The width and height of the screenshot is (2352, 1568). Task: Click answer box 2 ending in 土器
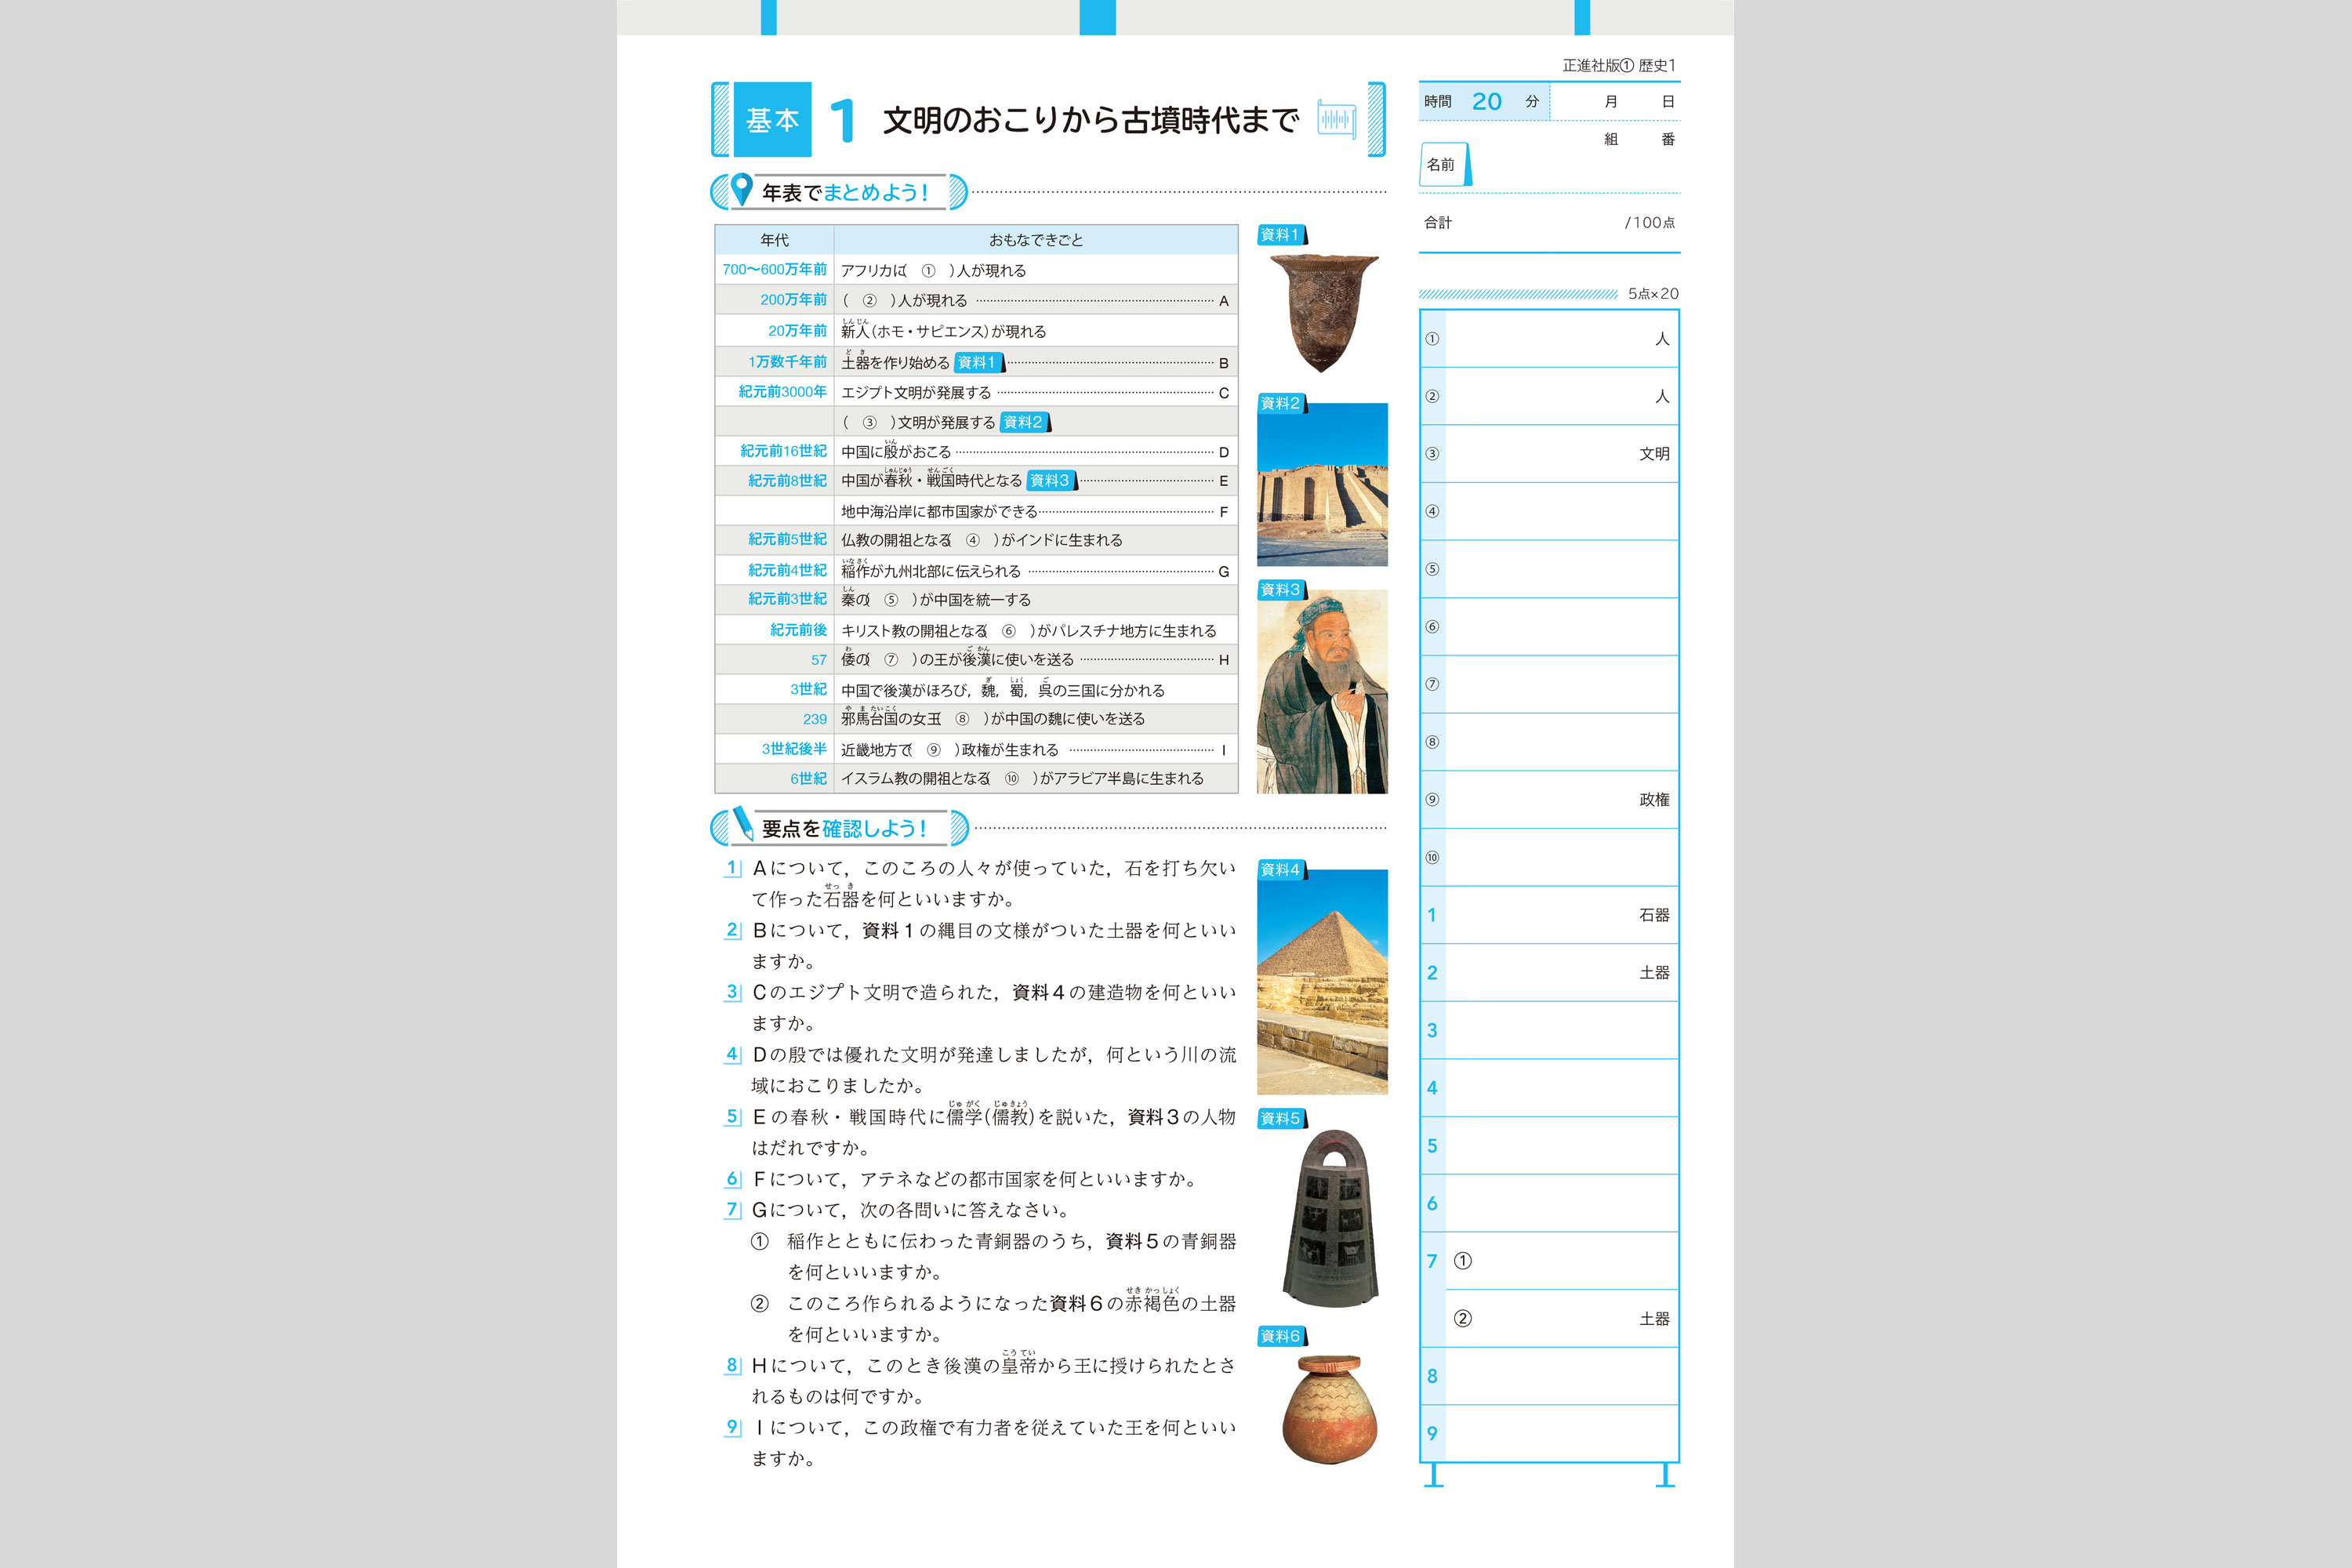pos(1561,973)
